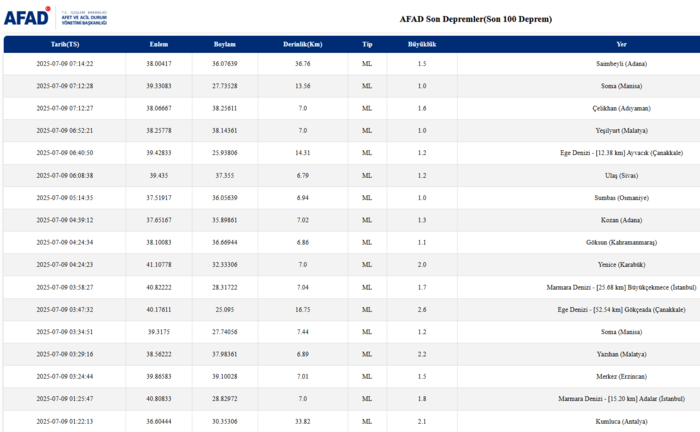The width and height of the screenshot is (700, 432).
Task: Click the Çelikhan (Adıyaman) location cell
Action: (621, 108)
